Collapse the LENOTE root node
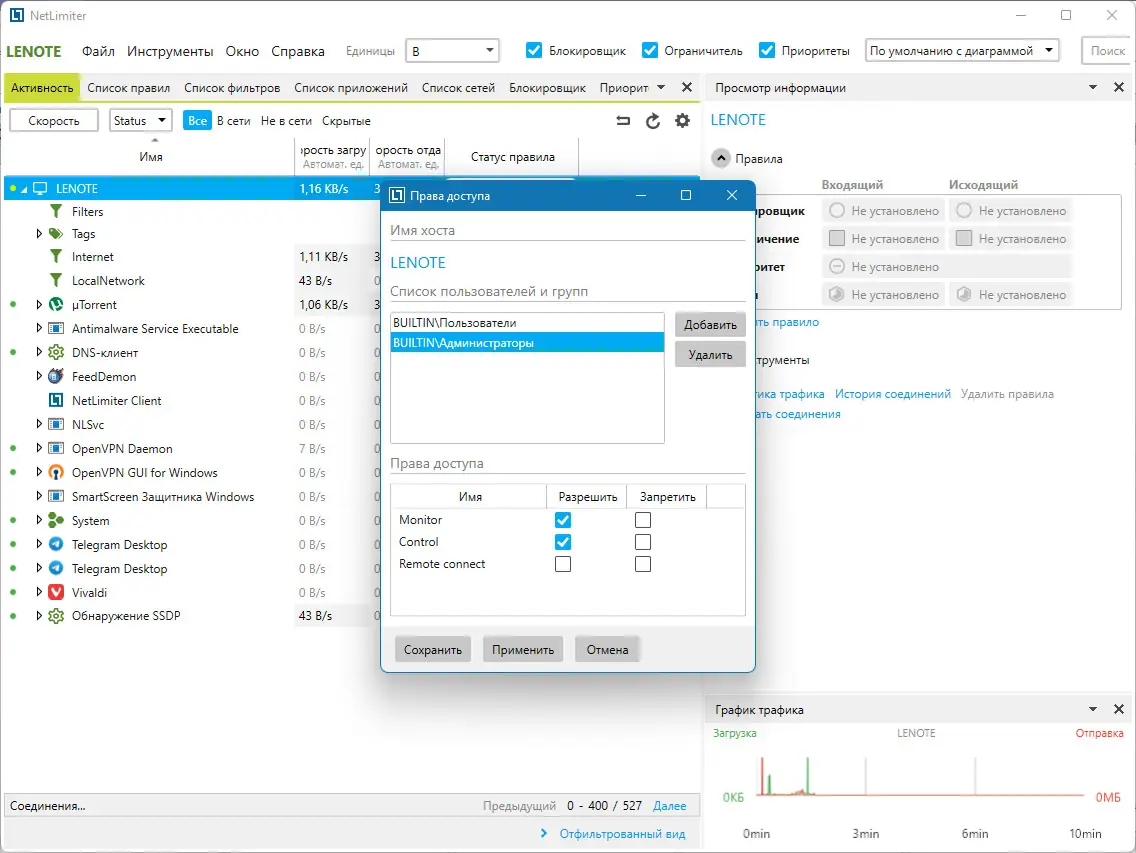Image resolution: width=1136 pixels, height=853 pixels. (24, 189)
